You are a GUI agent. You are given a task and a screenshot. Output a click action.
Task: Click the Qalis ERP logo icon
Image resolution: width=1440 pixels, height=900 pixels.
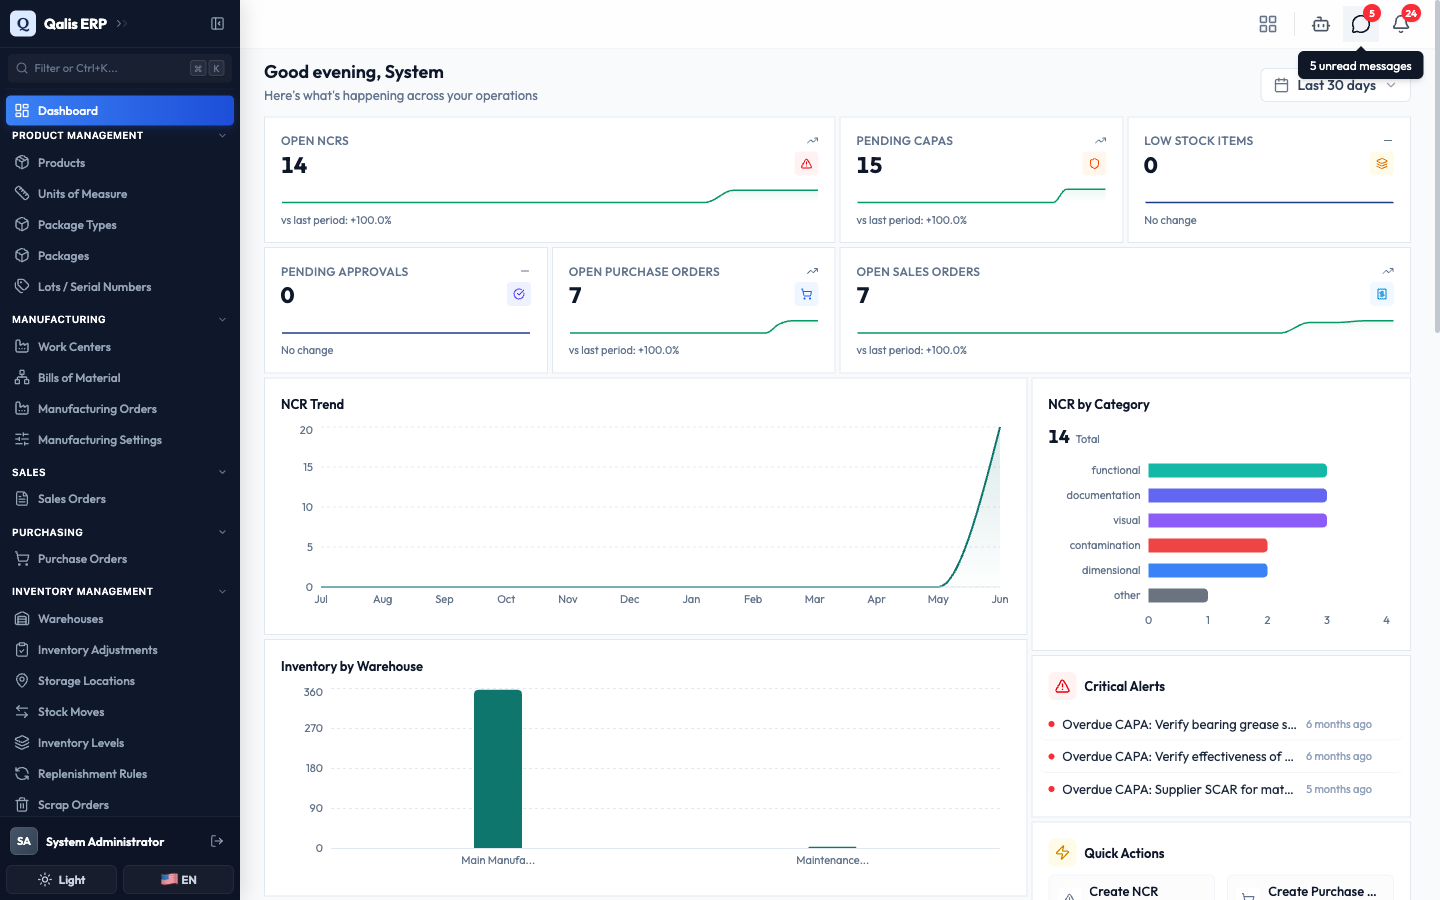click(23, 23)
